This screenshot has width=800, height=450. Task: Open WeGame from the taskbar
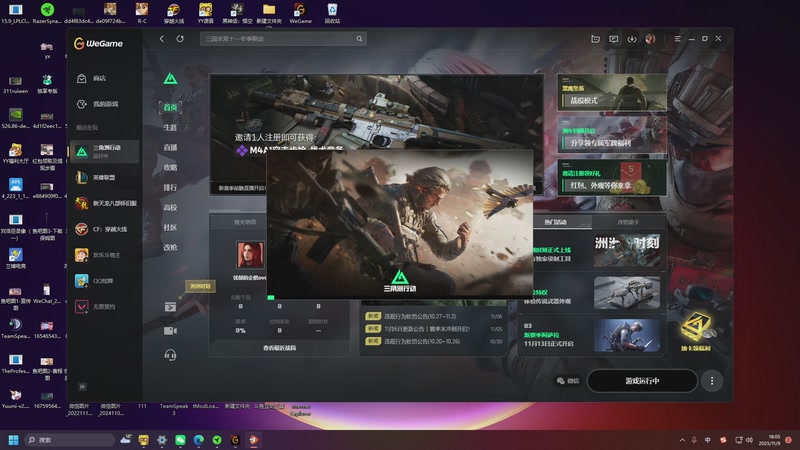click(x=235, y=440)
